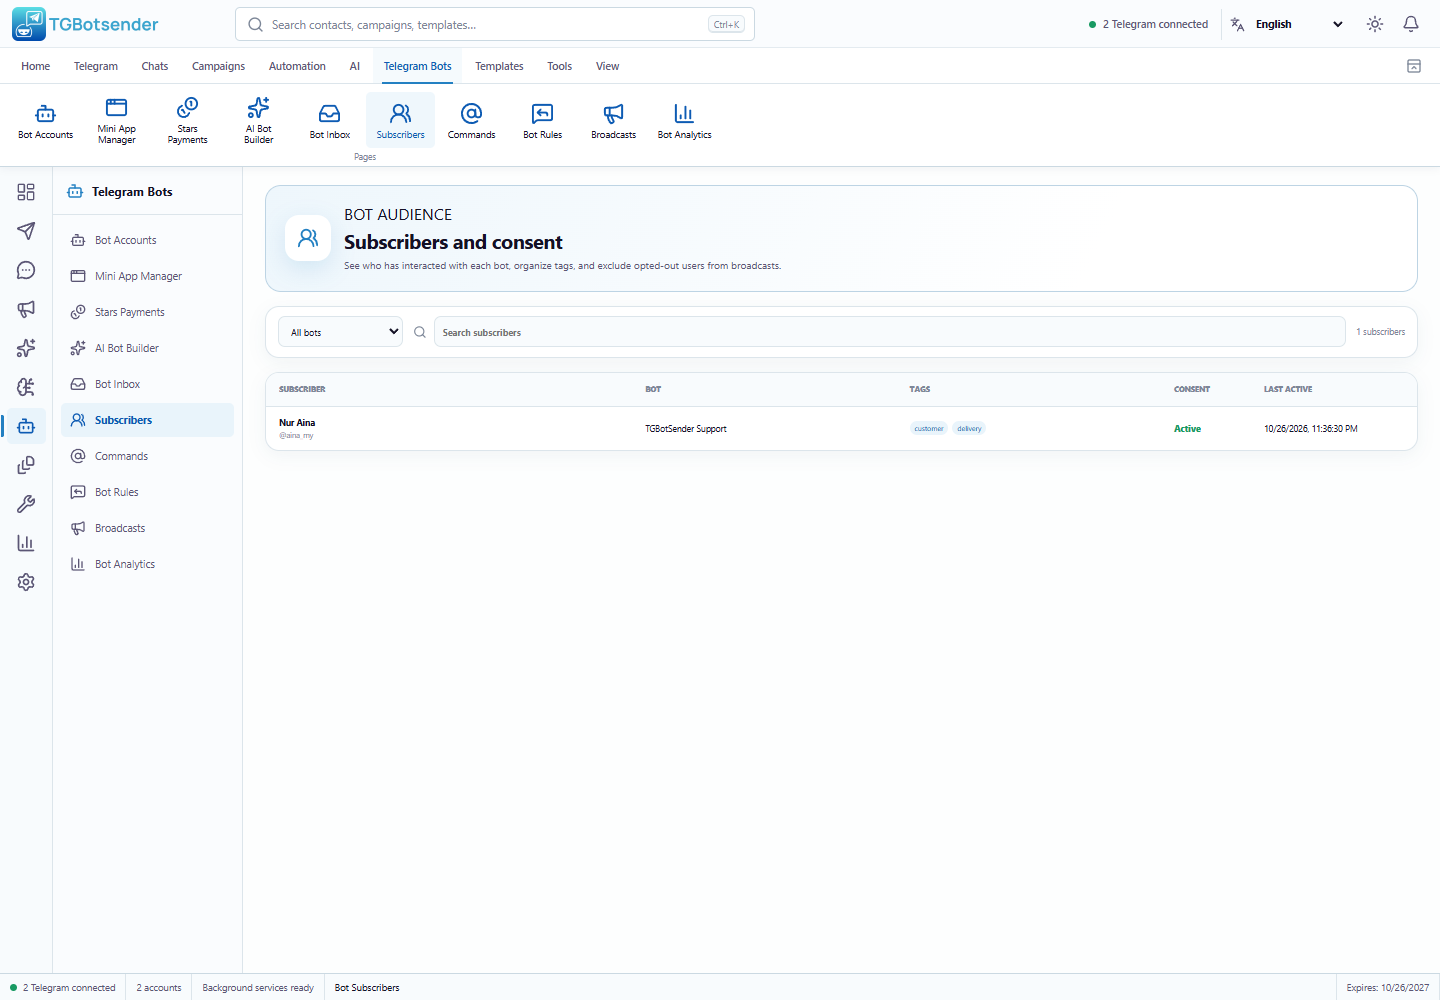Open the Tools menu tab
The width and height of the screenshot is (1440, 1000).
559,66
